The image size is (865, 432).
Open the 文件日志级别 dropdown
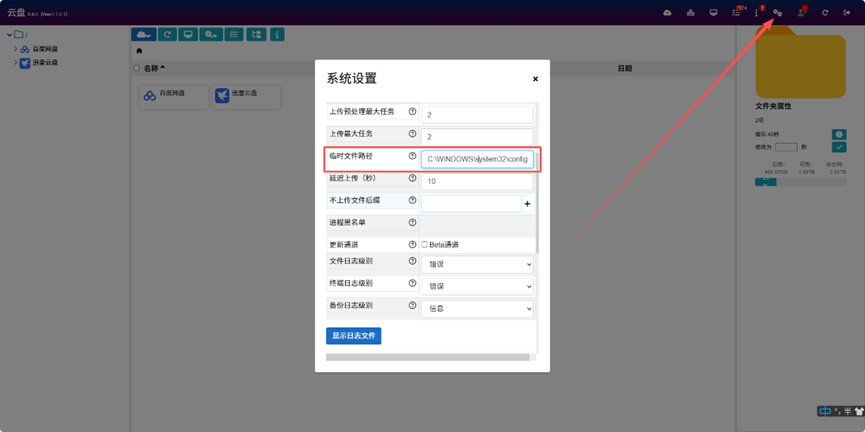pos(477,264)
